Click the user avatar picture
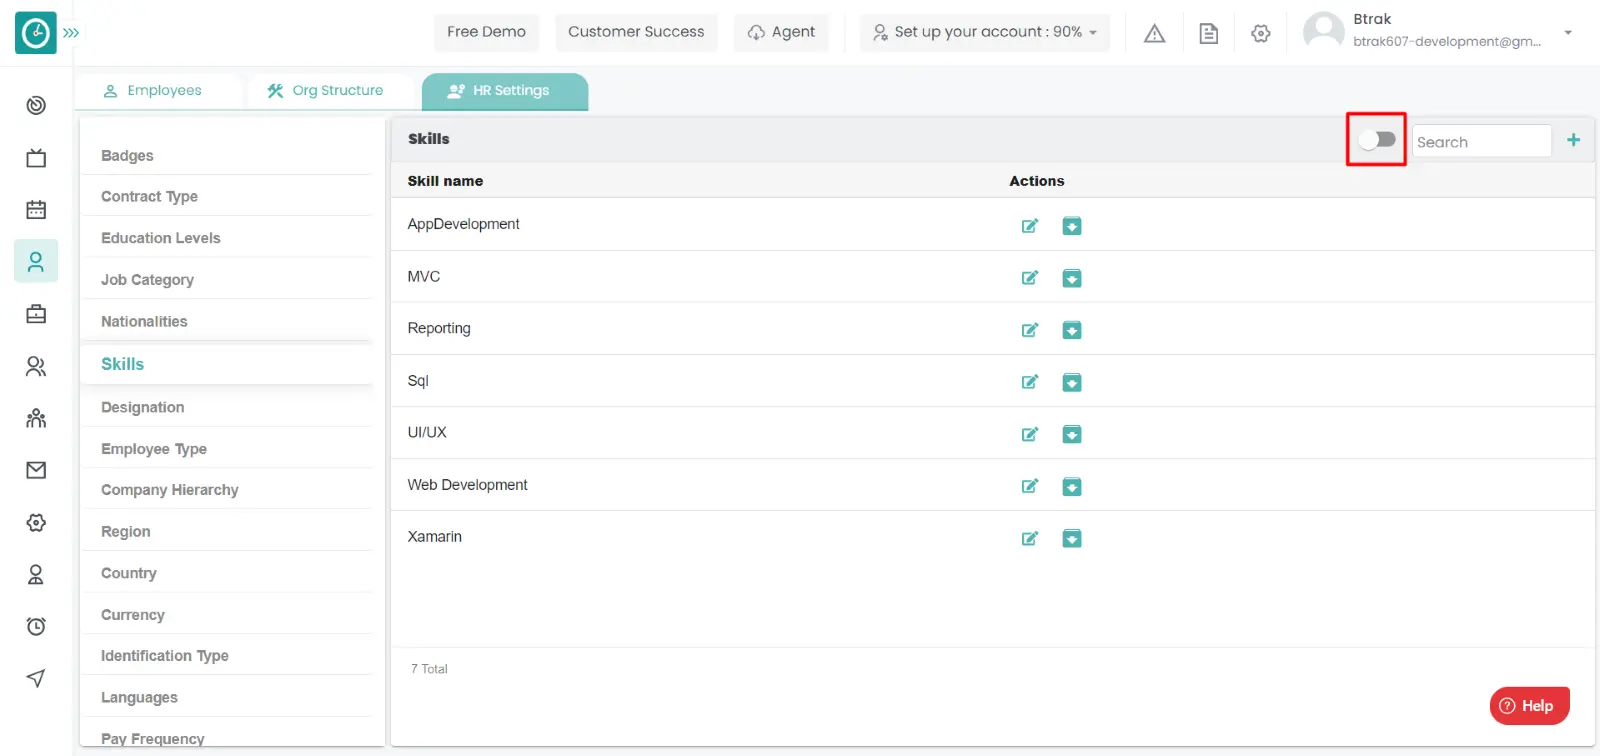The width and height of the screenshot is (1600, 756). 1323,31
